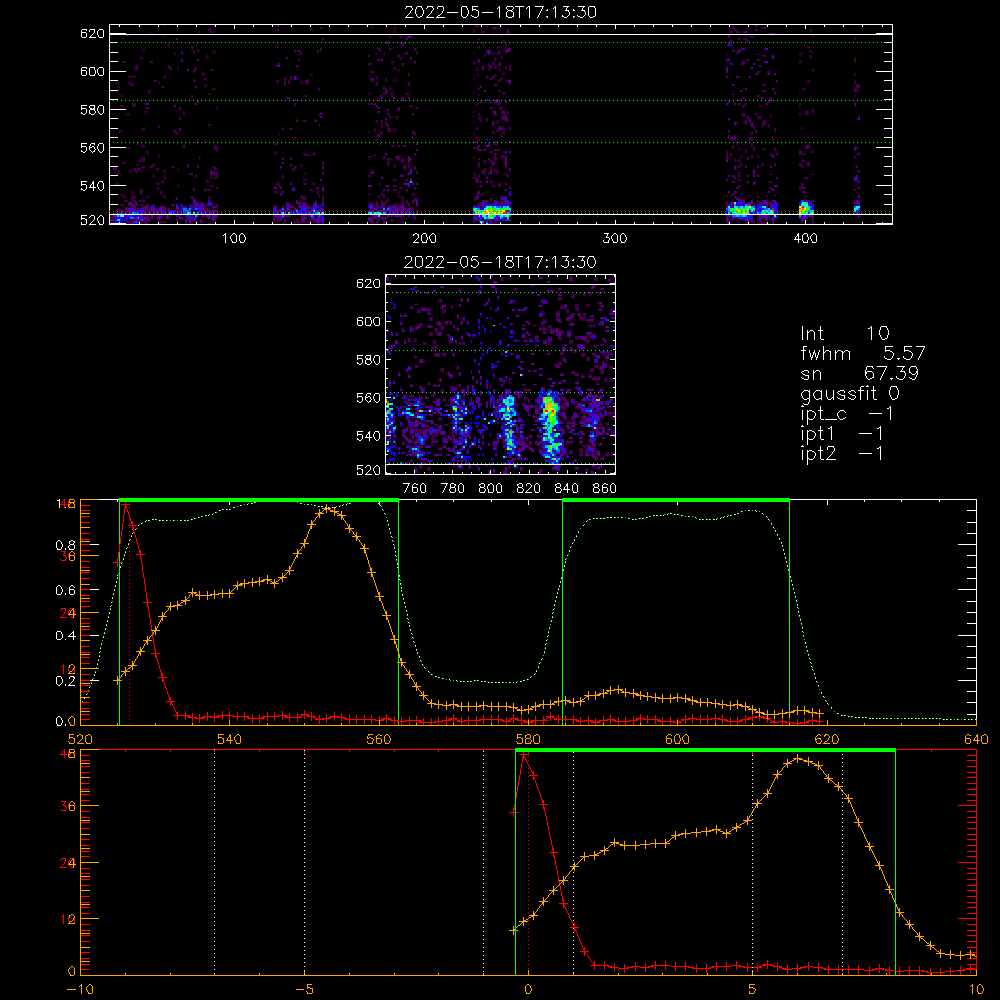Click the top image title 2022-05-18T17:13:30
This screenshot has width=1000, height=1000.
500,12
